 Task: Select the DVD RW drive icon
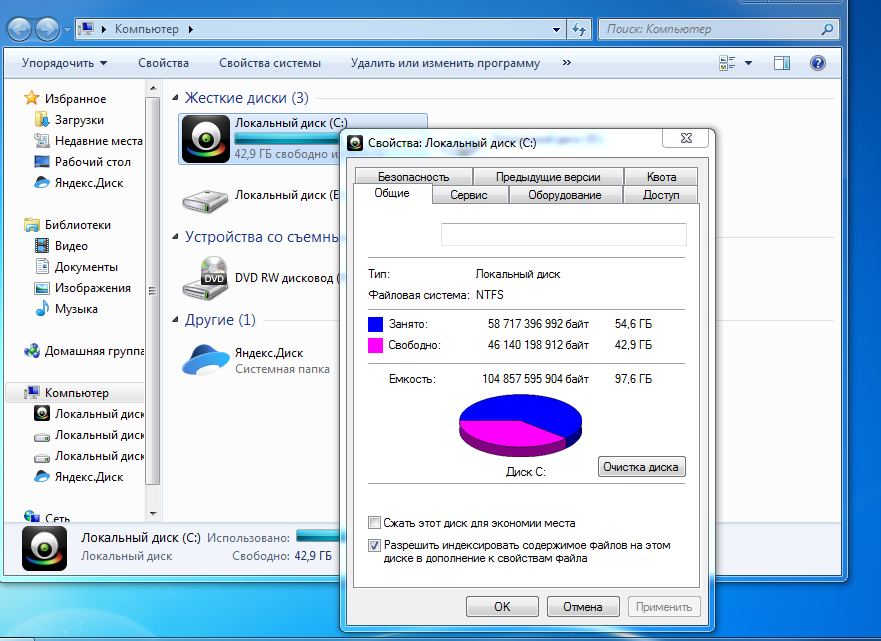click(204, 278)
